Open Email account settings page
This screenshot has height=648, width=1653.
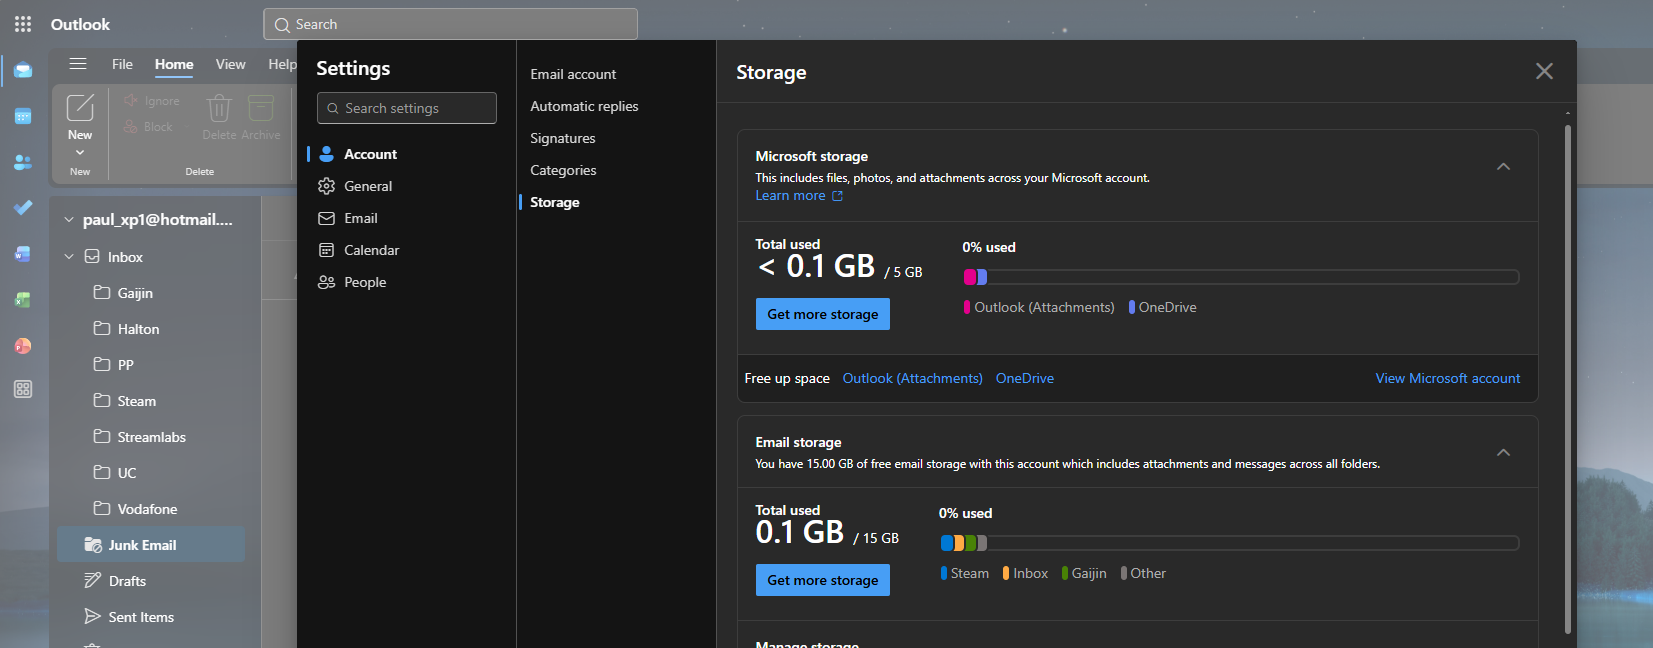tap(573, 74)
